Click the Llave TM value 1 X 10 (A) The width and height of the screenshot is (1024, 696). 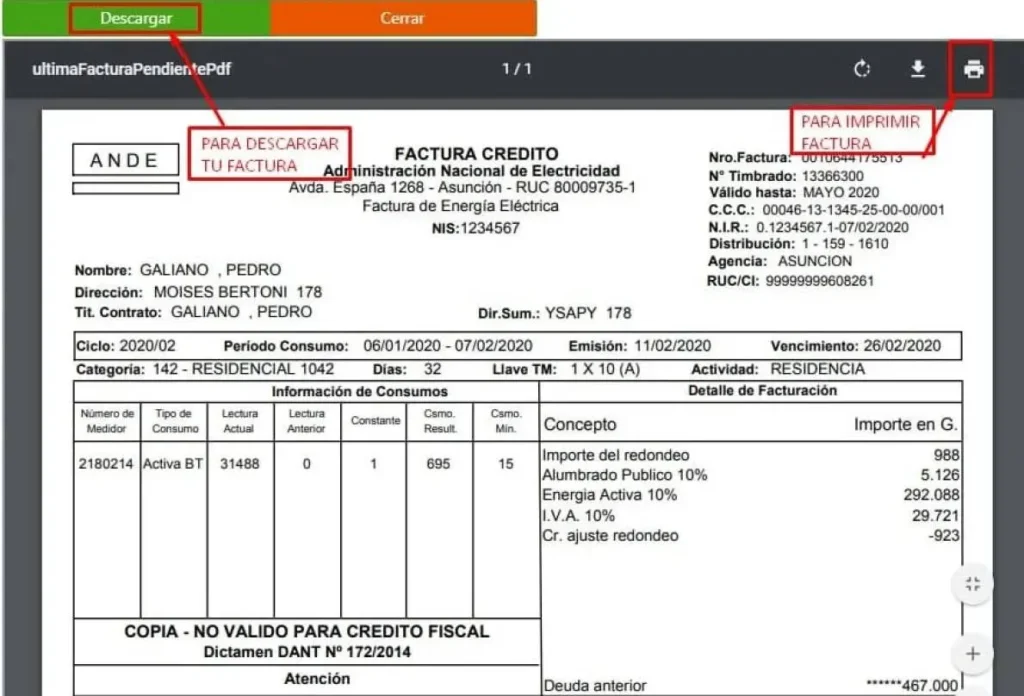tap(605, 370)
